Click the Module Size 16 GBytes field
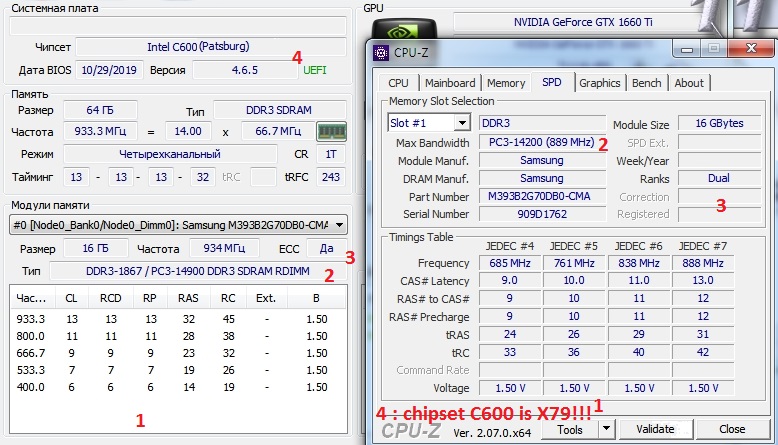Image resolution: width=778 pixels, height=445 pixels. tap(719, 123)
